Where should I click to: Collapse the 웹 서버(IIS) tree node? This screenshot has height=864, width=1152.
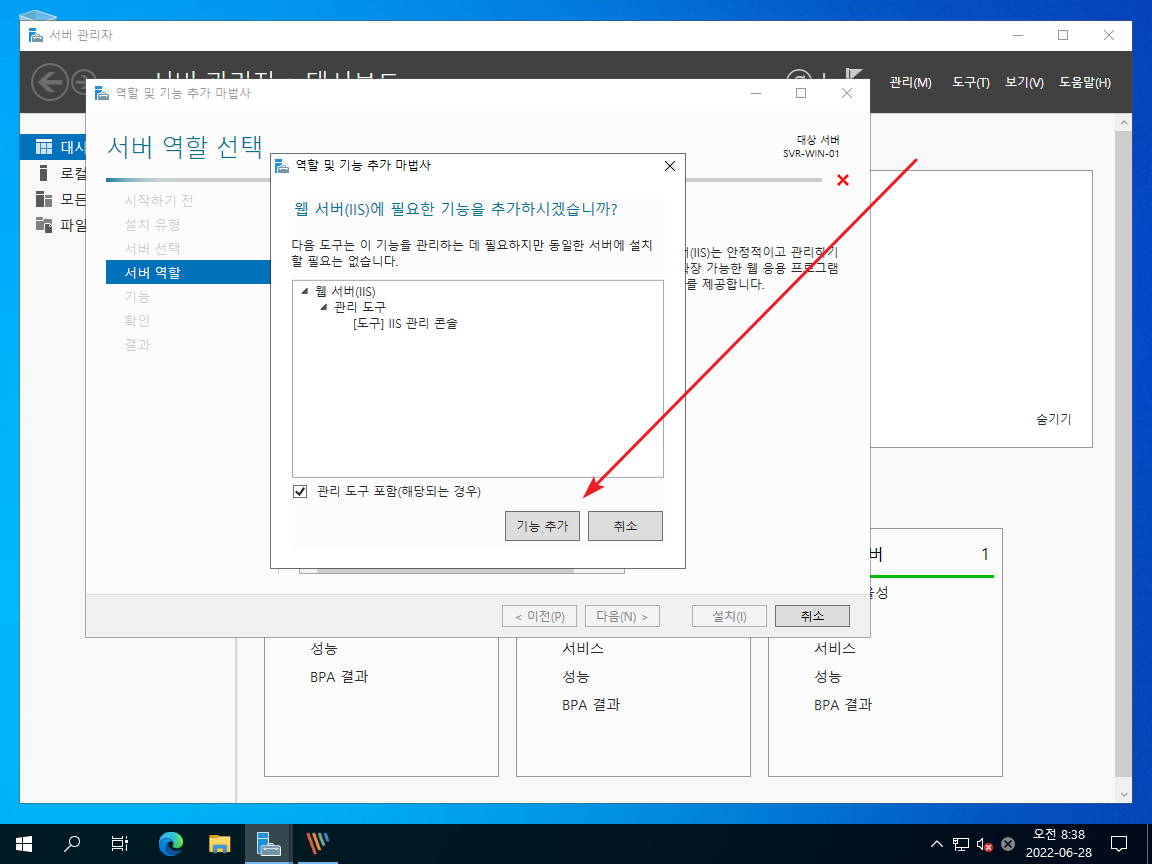(305, 292)
